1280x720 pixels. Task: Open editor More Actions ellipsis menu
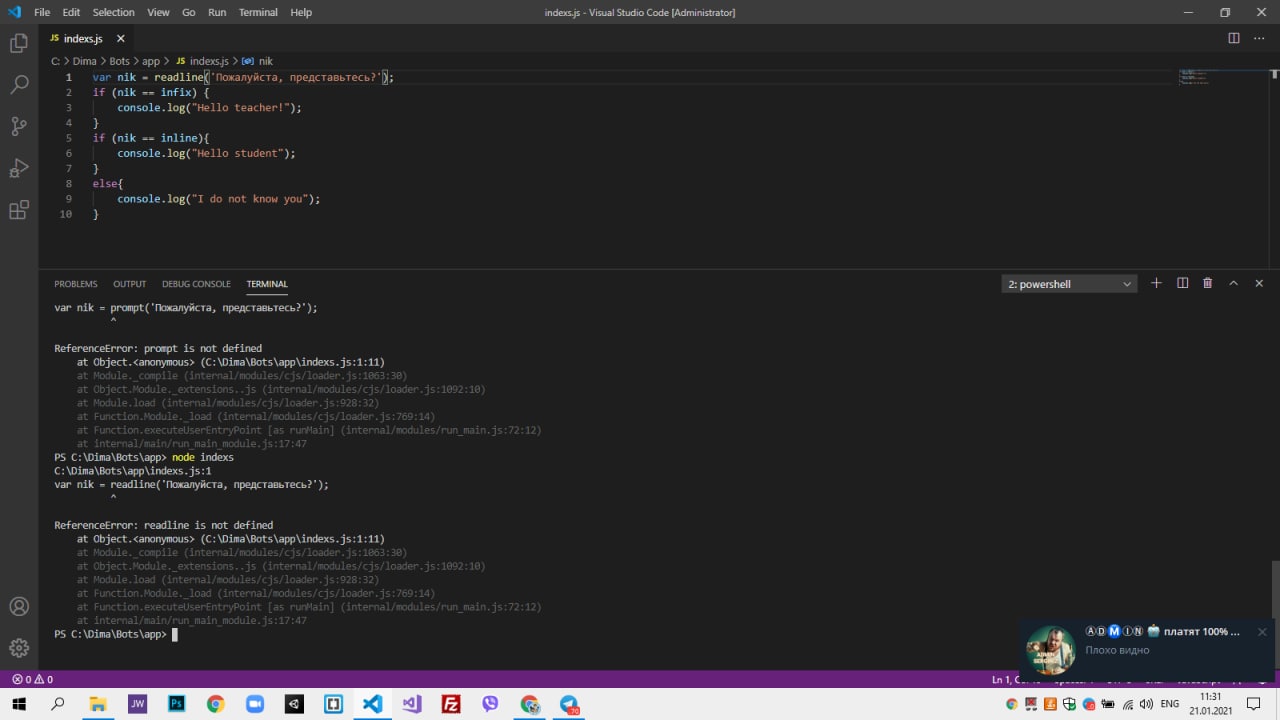[x=1260, y=38]
